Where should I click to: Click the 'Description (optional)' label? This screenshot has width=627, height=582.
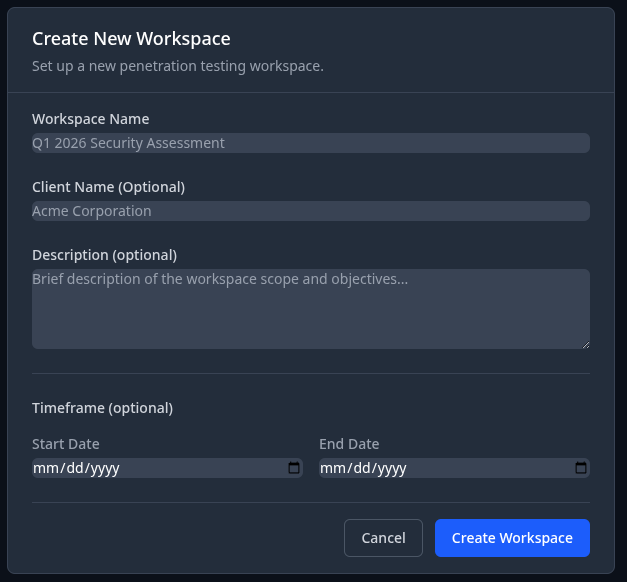click(x=104, y=255)
